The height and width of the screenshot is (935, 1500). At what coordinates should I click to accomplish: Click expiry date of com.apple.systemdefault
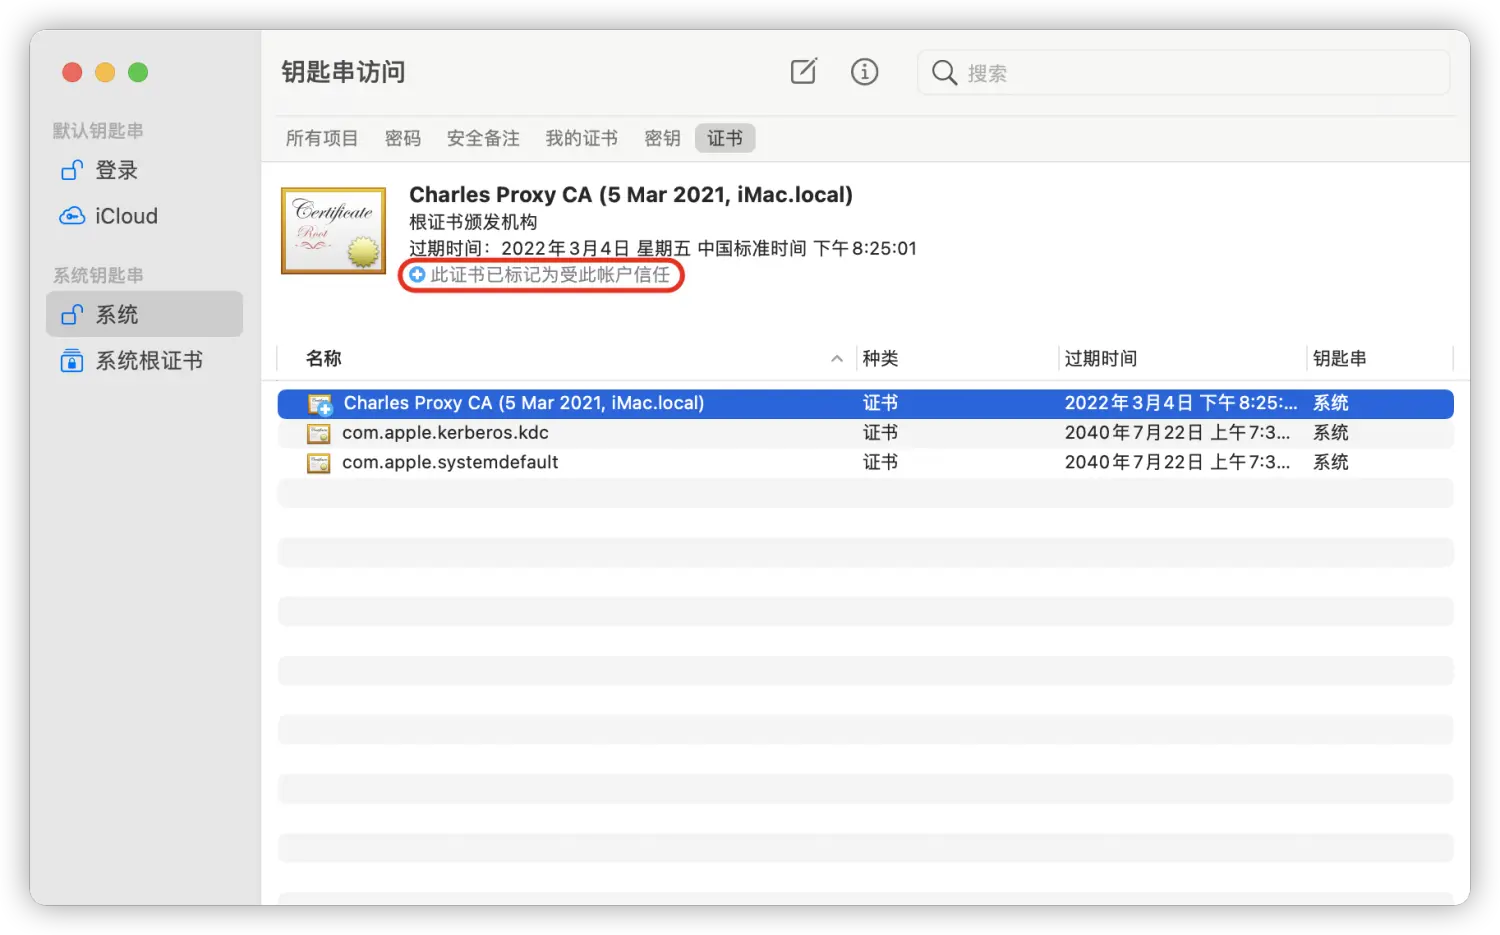(1177, 462)
